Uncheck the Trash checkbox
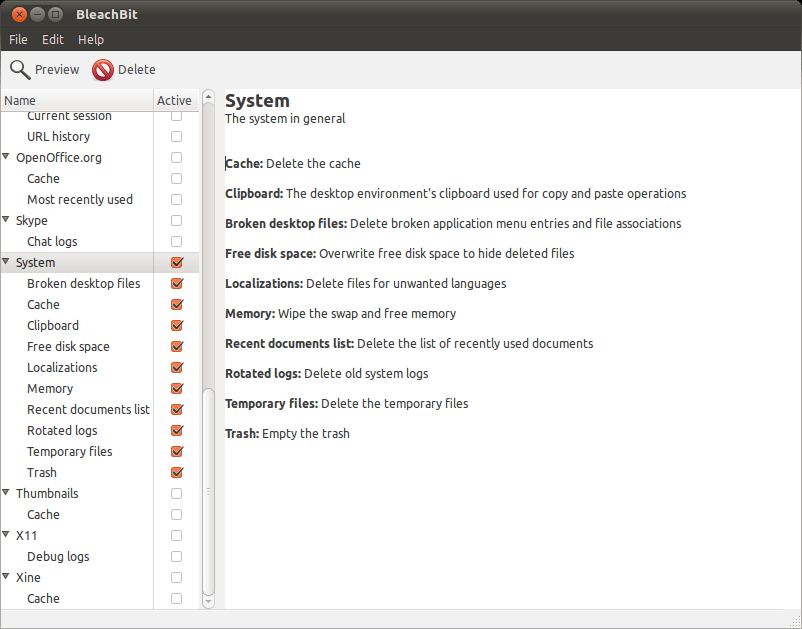 (x=176, y=472)
